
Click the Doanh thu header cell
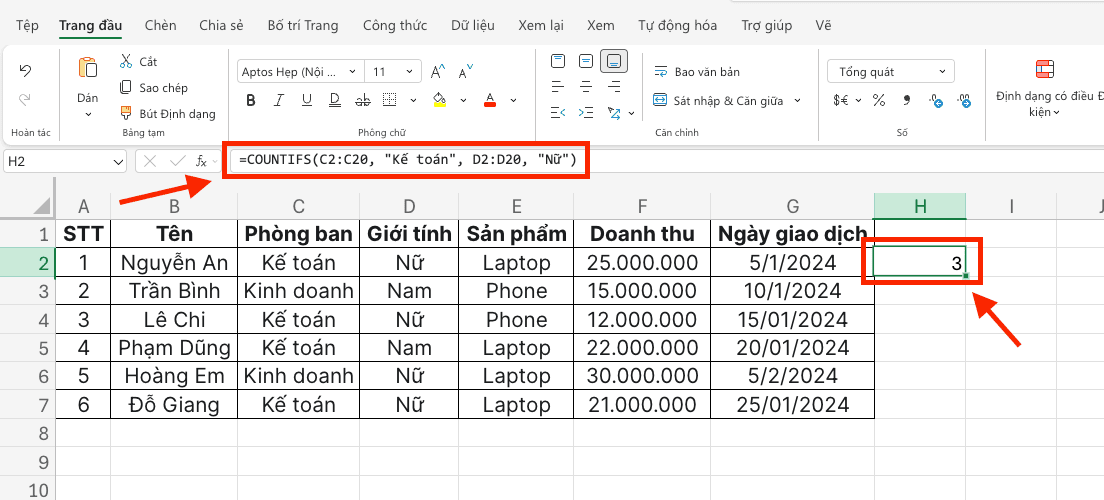pos(642,234)
